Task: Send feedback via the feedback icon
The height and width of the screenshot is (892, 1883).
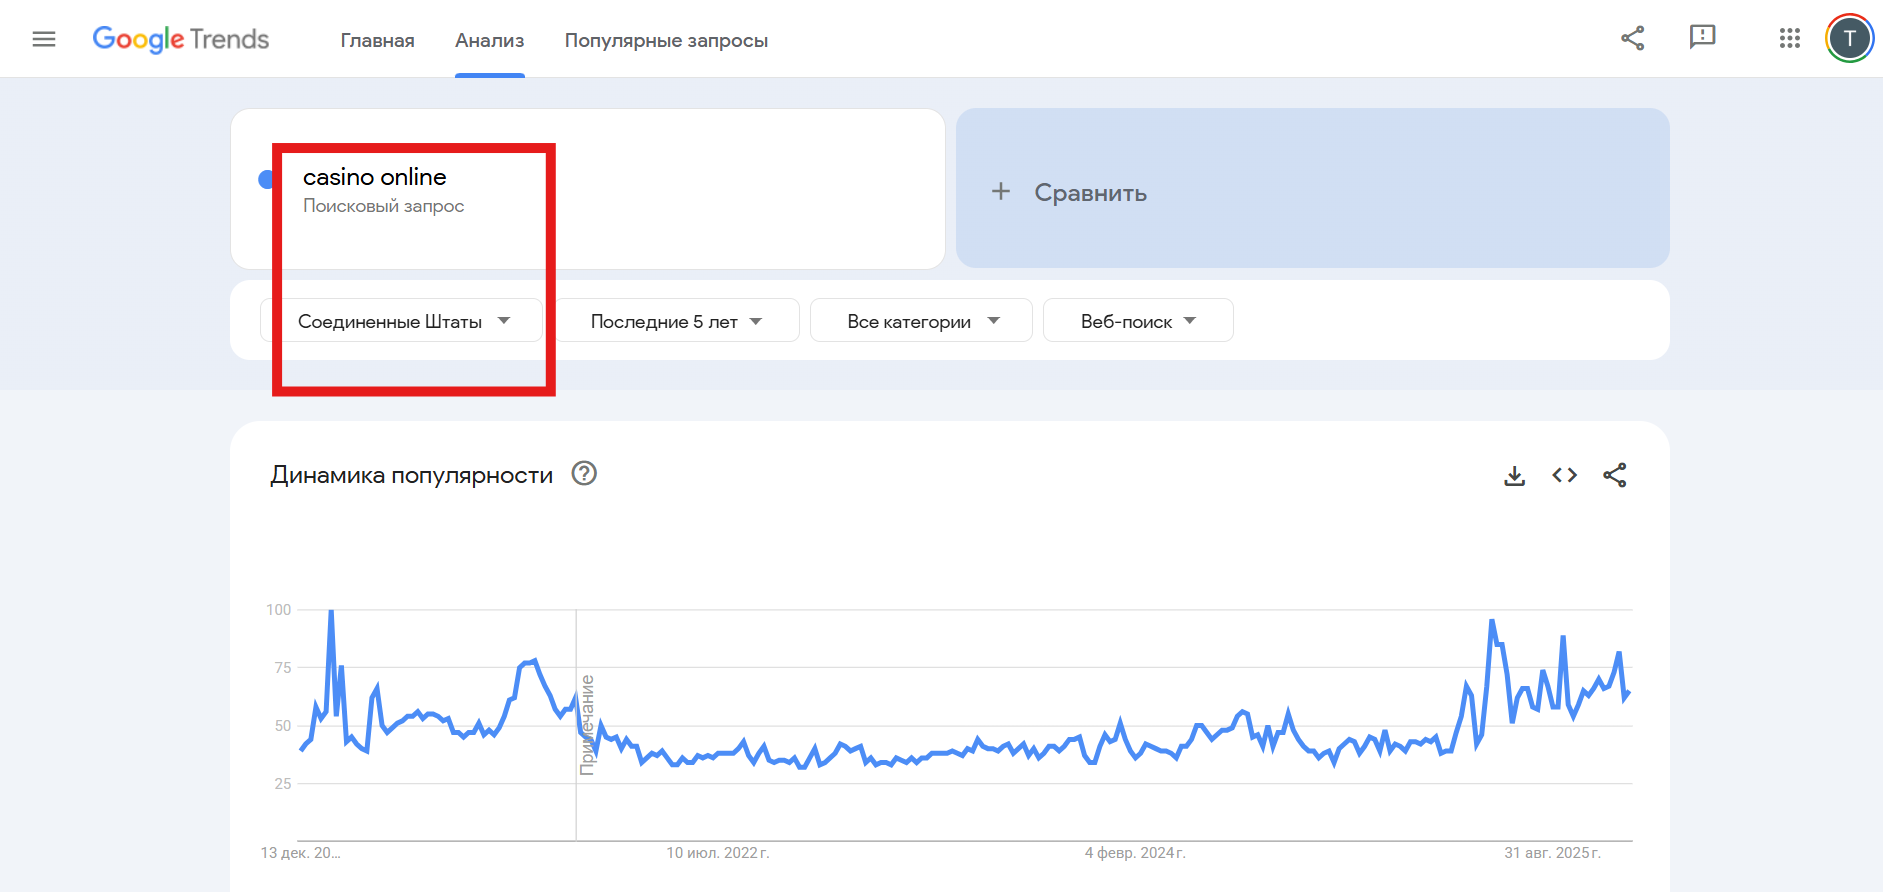Action: 1702,37
